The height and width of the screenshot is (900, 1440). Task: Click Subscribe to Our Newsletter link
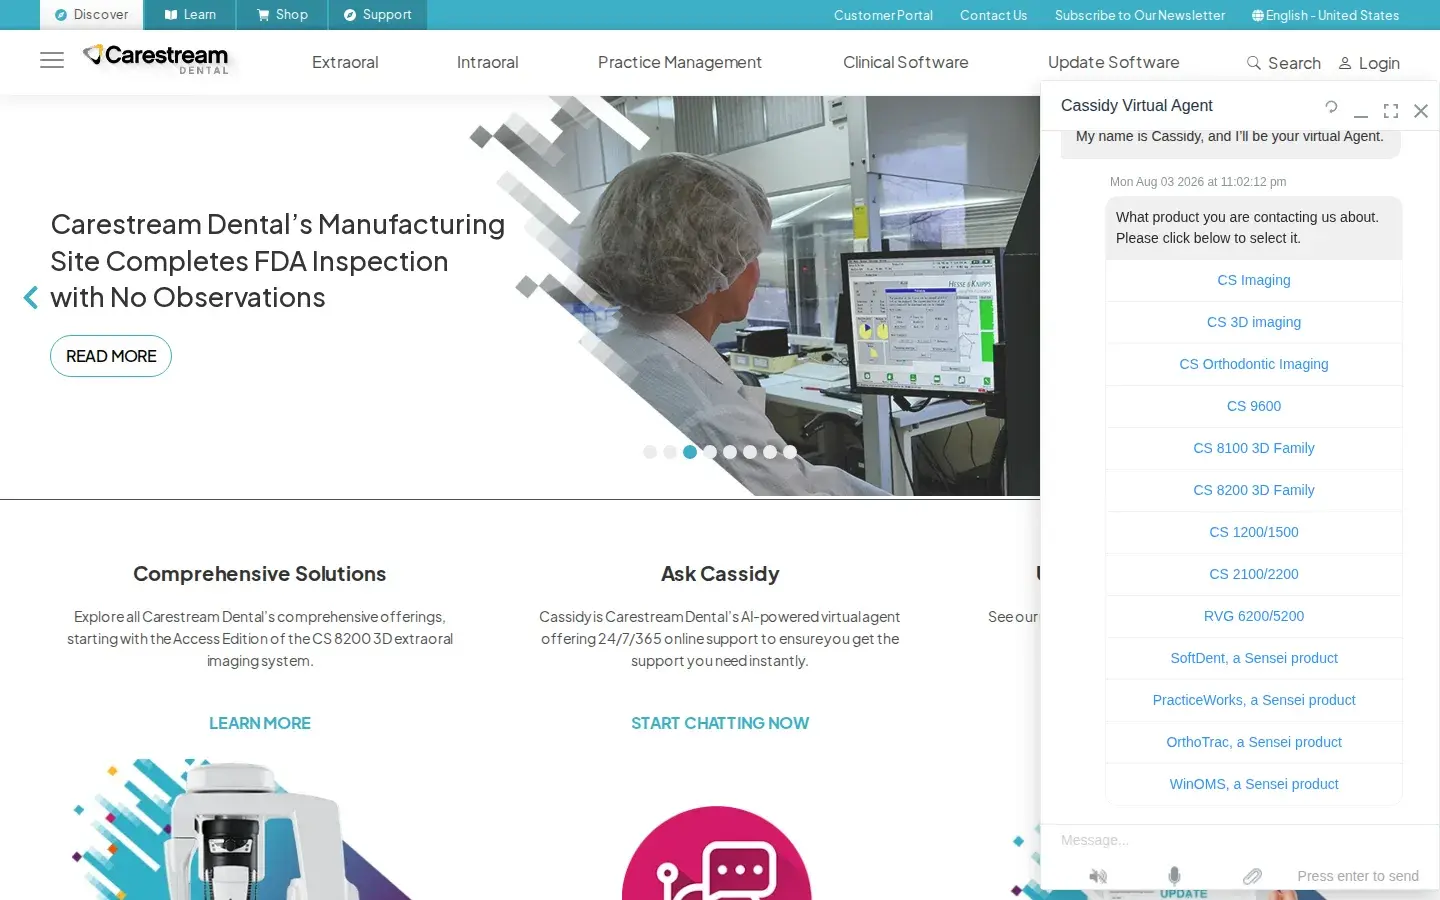point(1140,15)
